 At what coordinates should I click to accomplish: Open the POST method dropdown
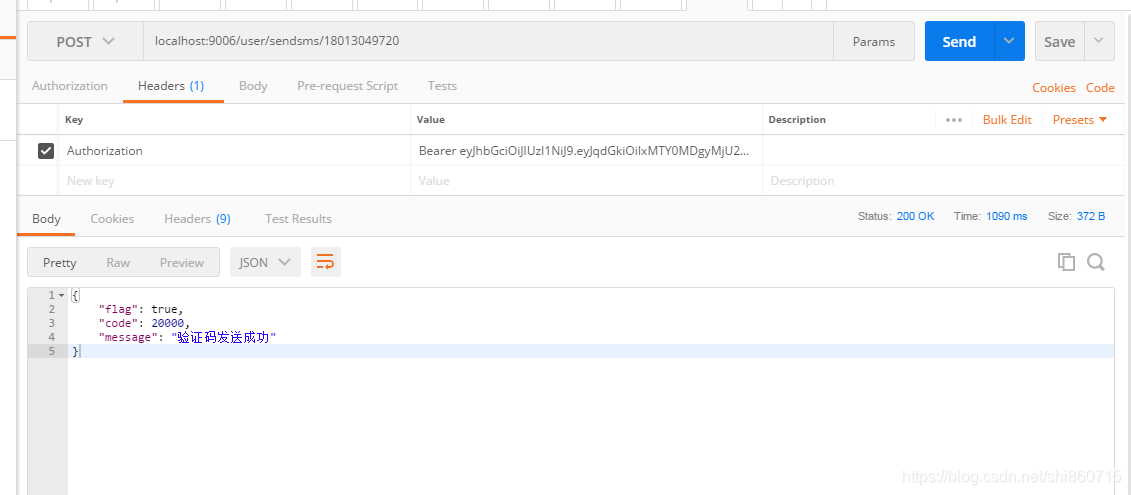[85, 42]
